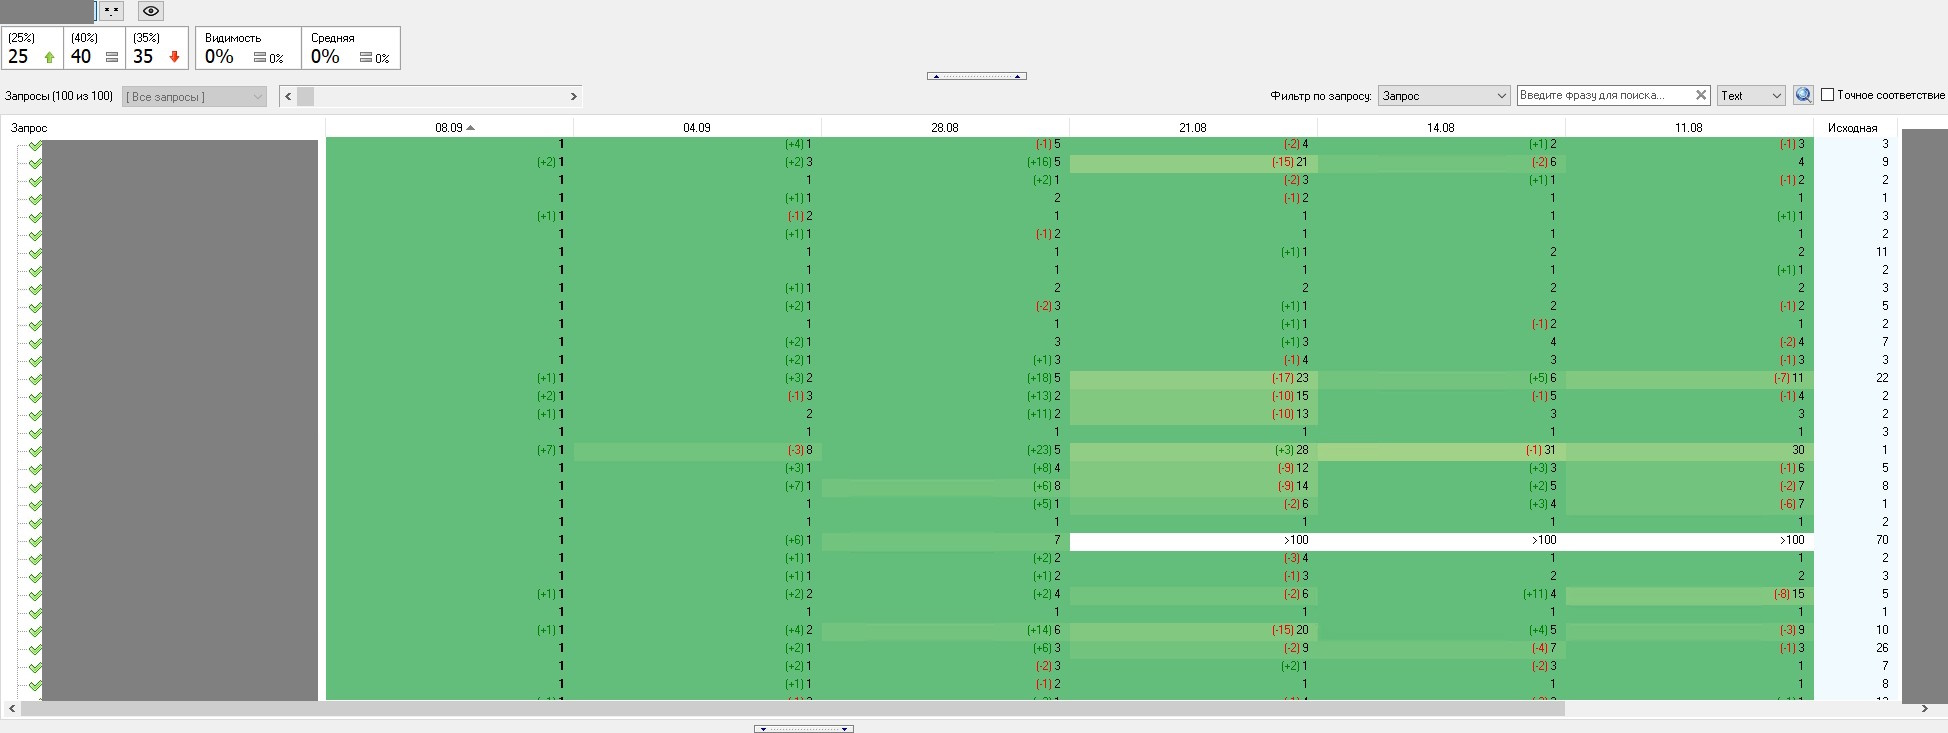Click the 30 cell in 11.08 column
1948x733 pixels.
coord(1689,451)
